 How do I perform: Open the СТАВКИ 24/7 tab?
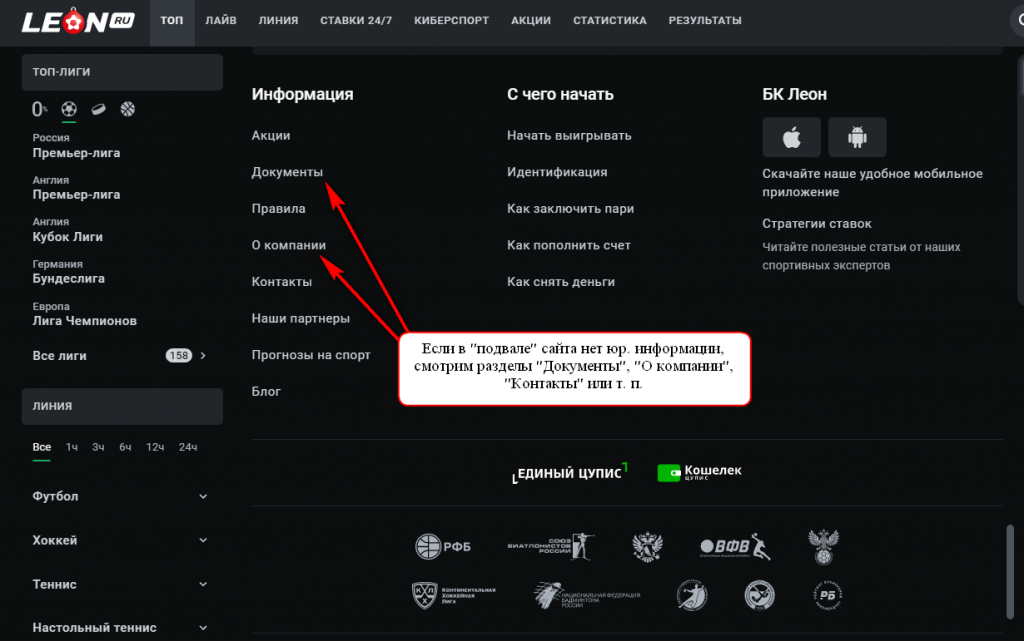356,21
